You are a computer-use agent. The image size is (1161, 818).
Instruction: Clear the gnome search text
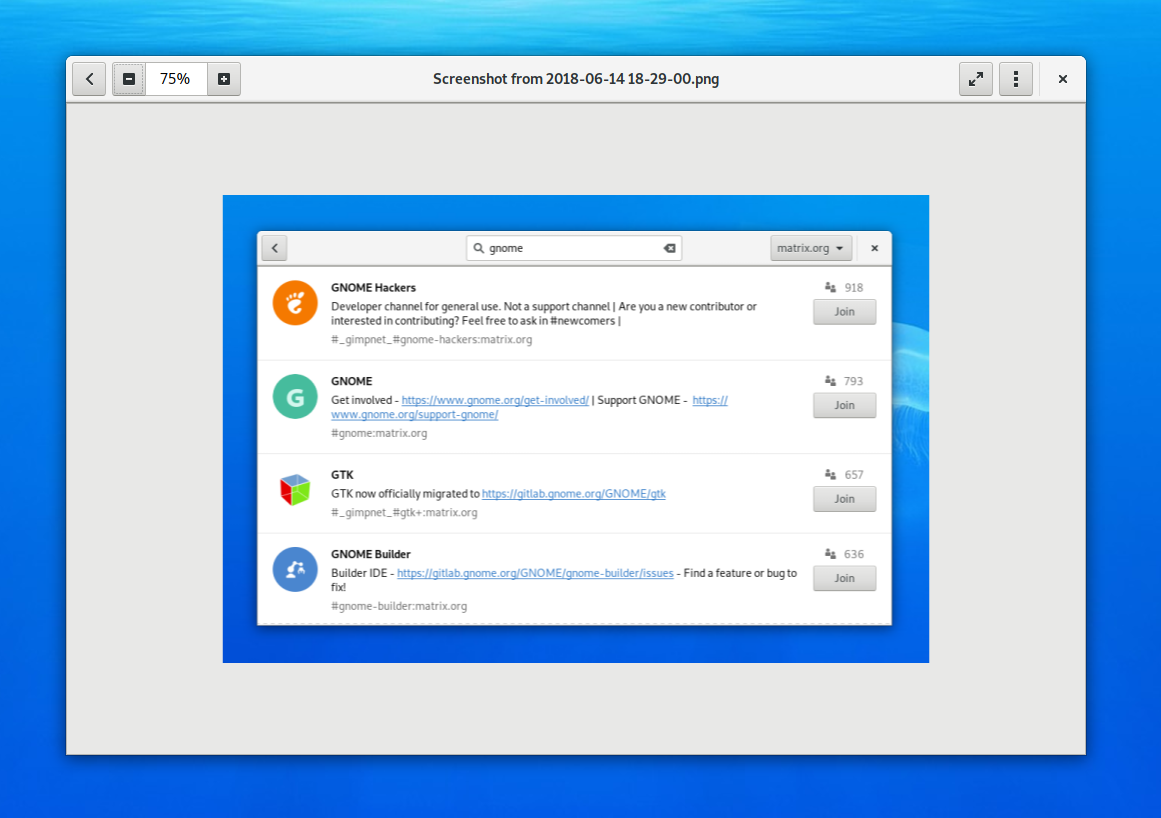pos(669,248)
